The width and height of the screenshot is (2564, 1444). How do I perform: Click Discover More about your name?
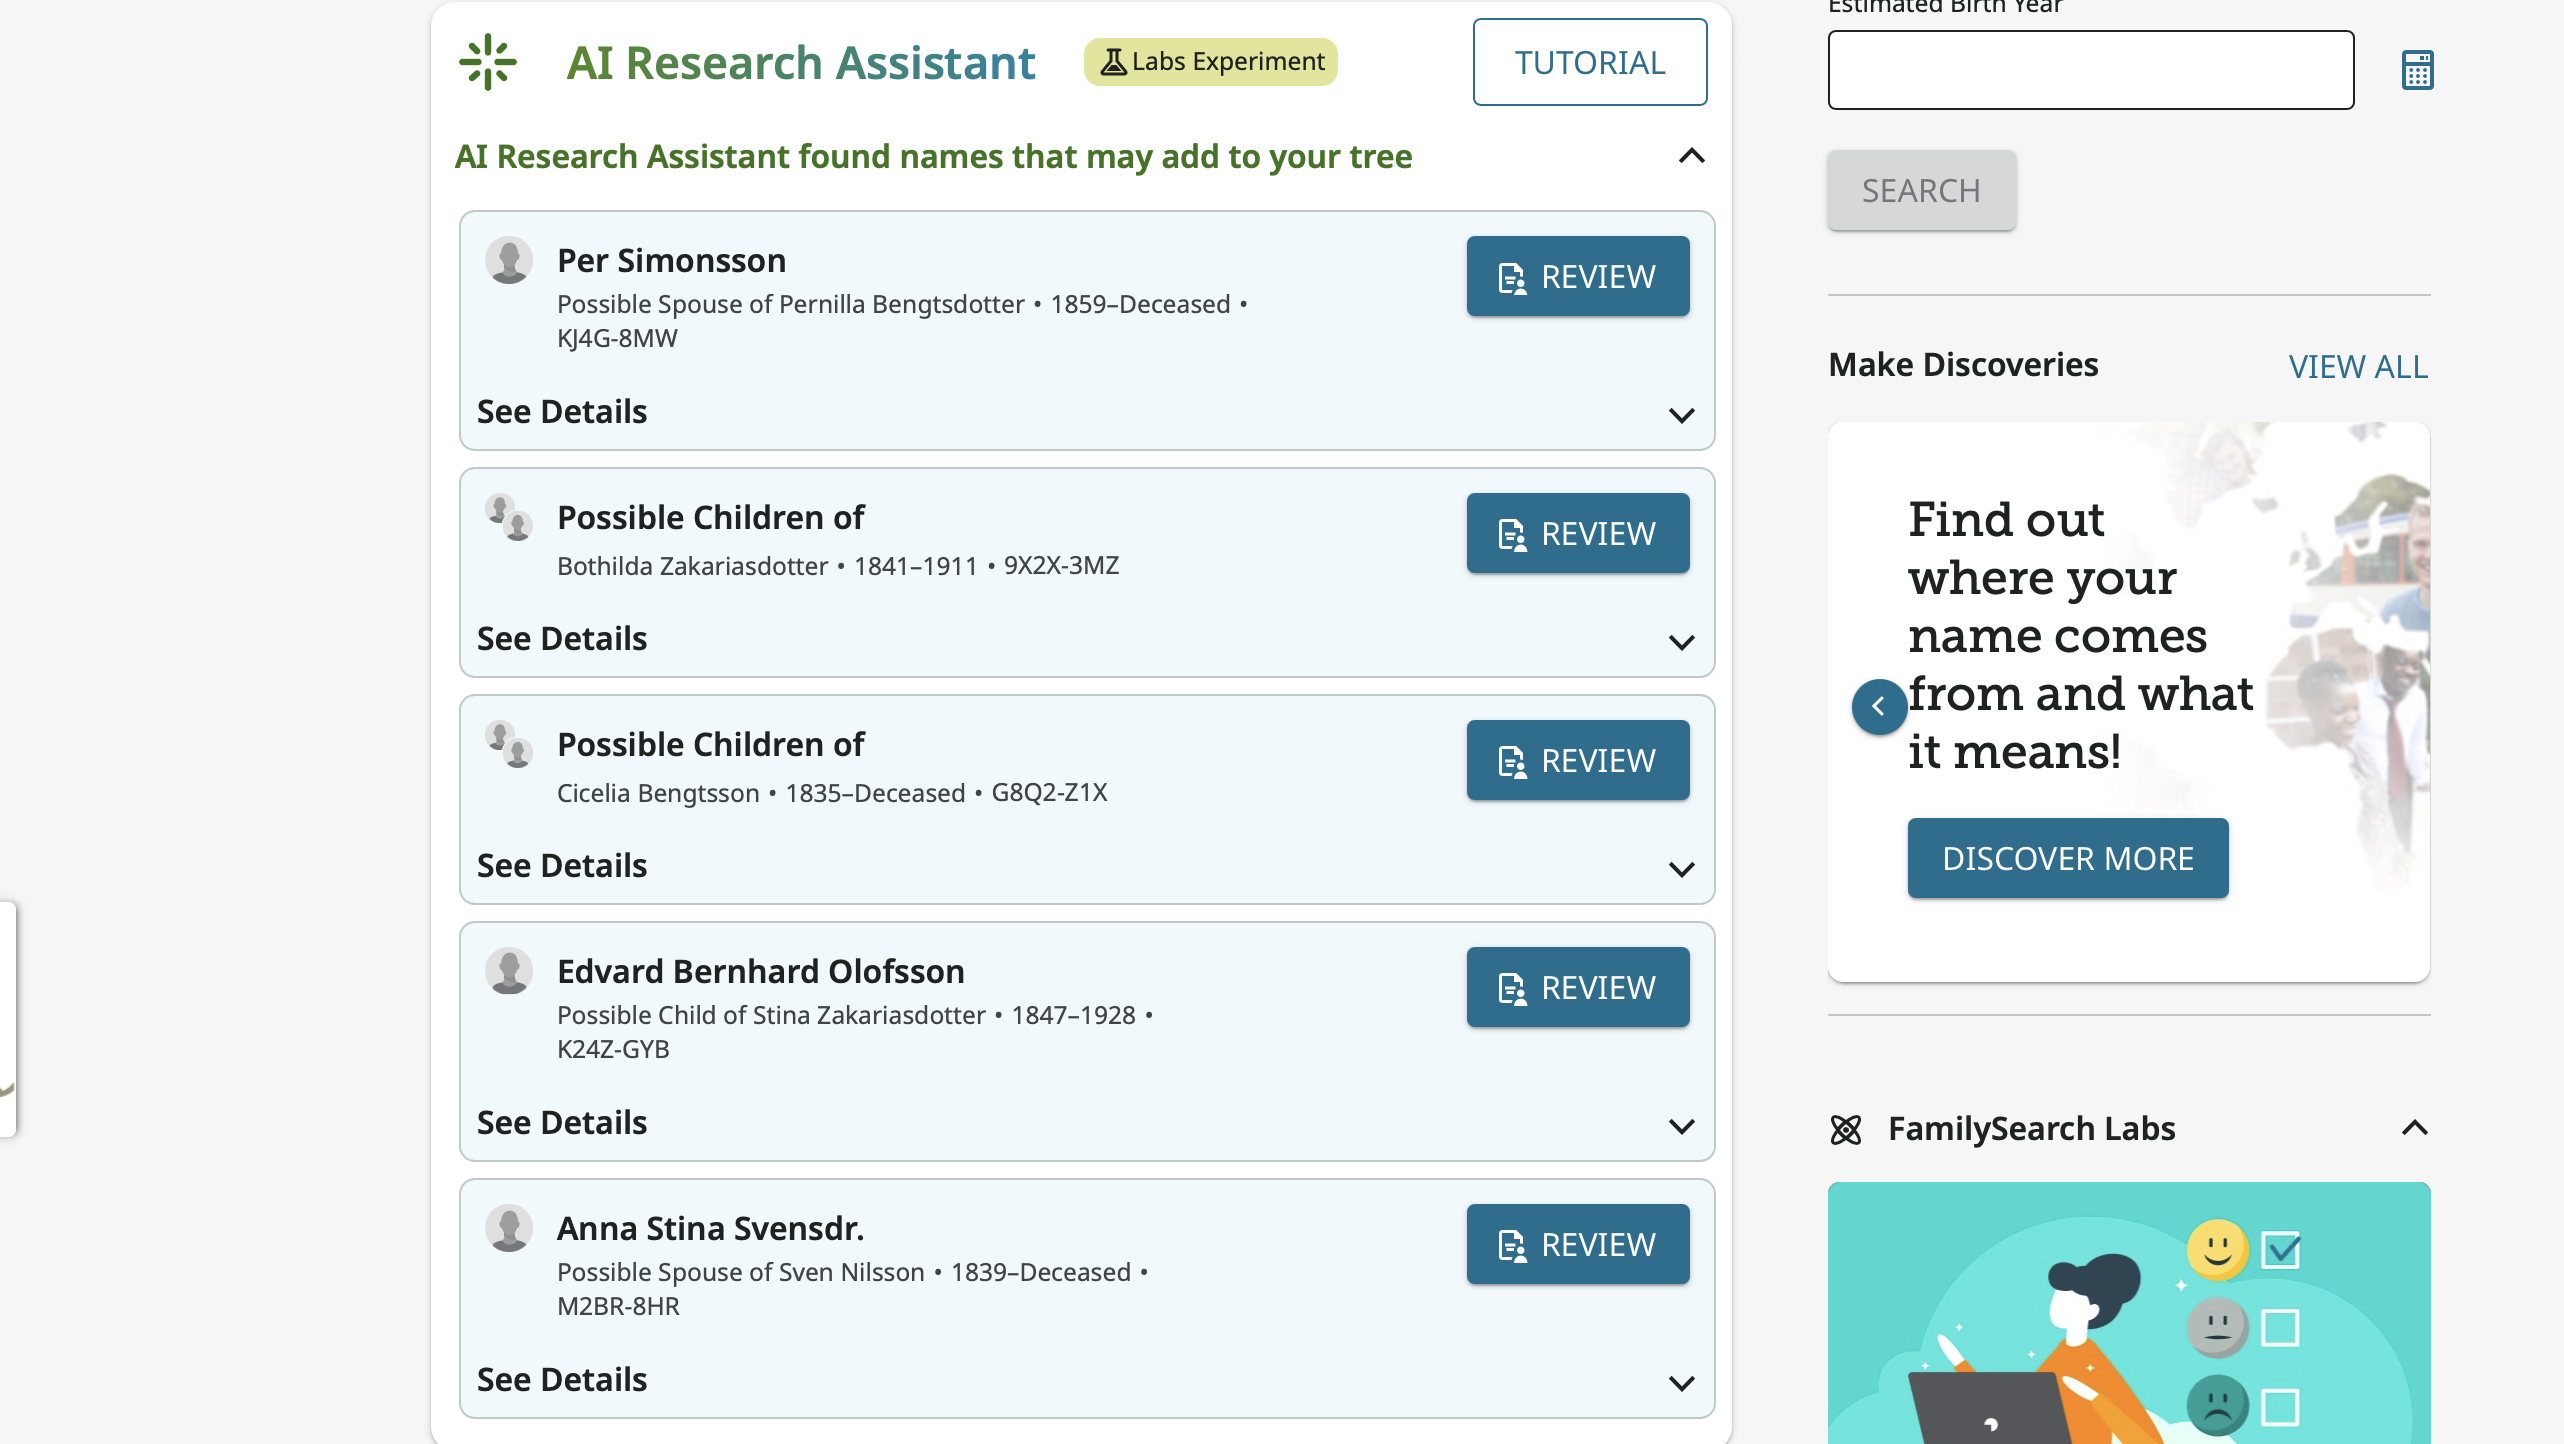(x=2067, y=857)
